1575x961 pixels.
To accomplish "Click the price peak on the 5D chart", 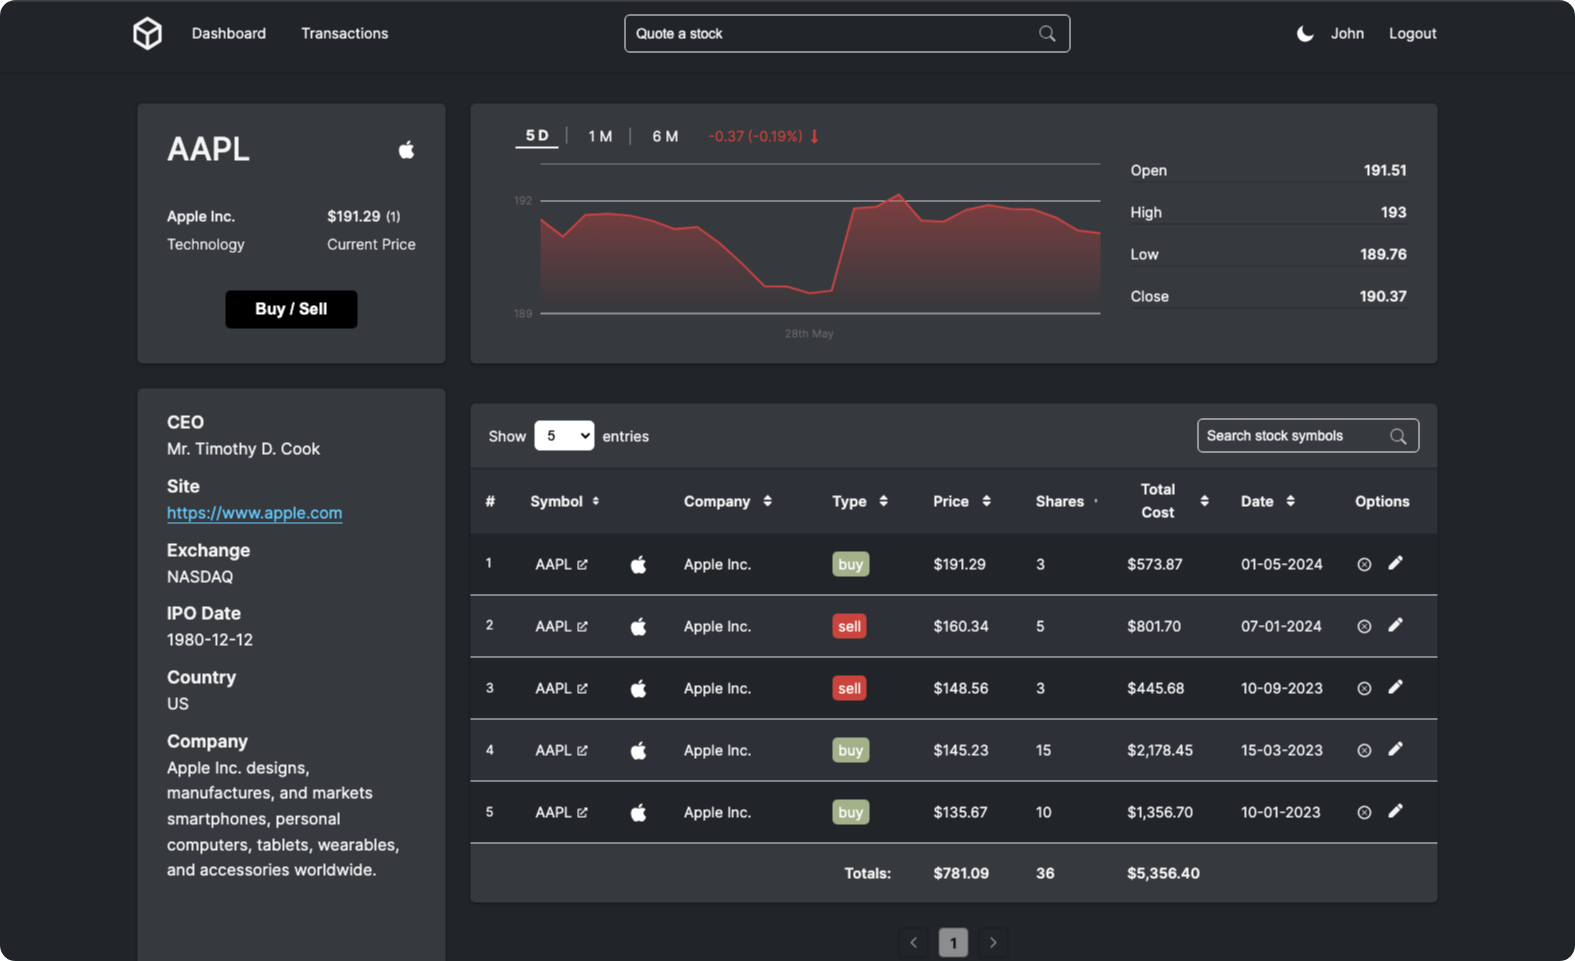I will coord(899,195).
